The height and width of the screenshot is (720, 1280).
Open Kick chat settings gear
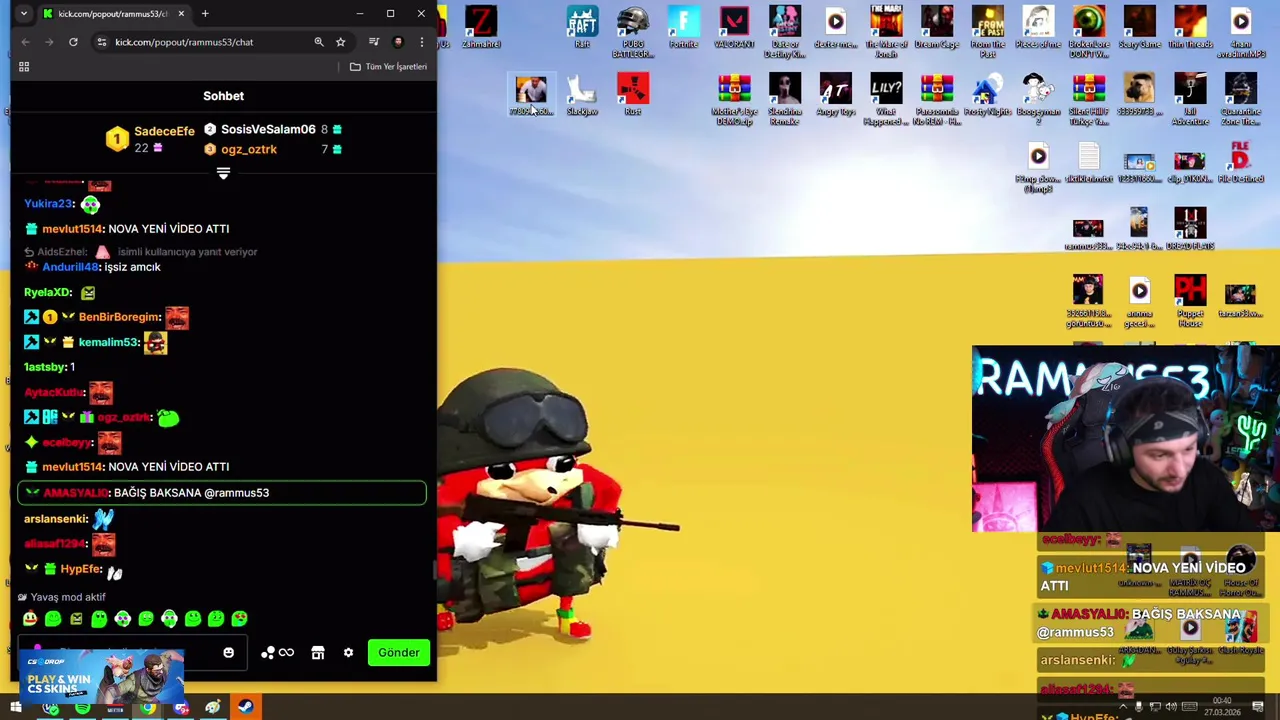tap(348, 653)
